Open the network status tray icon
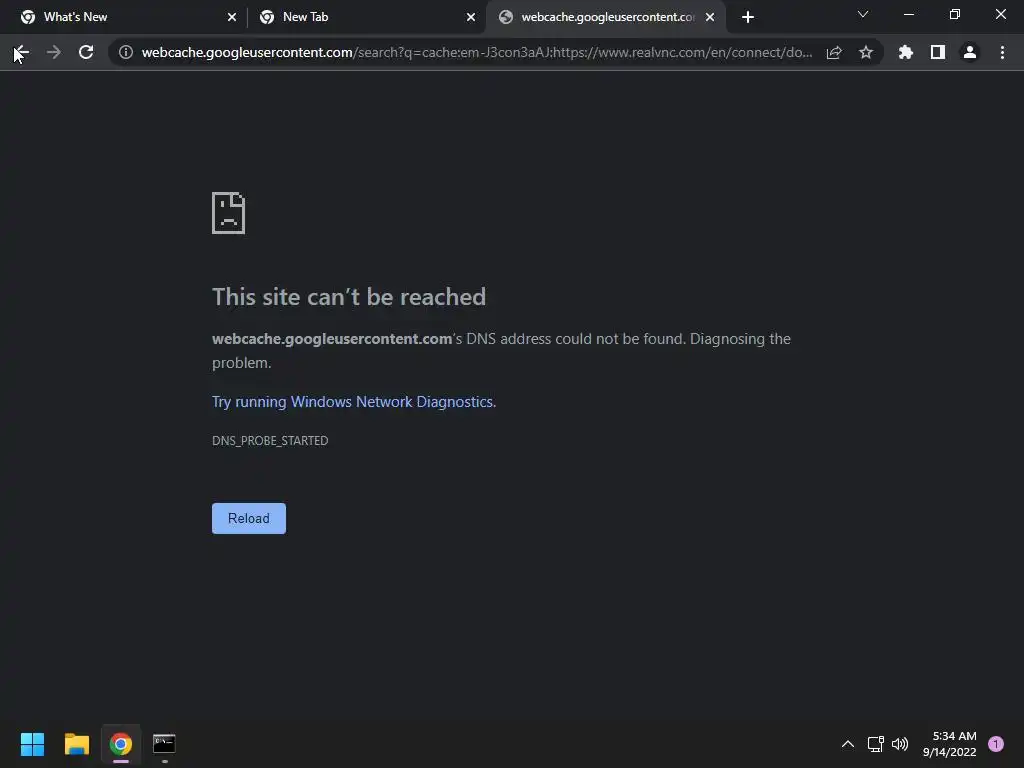The height and width of the screenshot is (768, 1024). click(875, 744)
